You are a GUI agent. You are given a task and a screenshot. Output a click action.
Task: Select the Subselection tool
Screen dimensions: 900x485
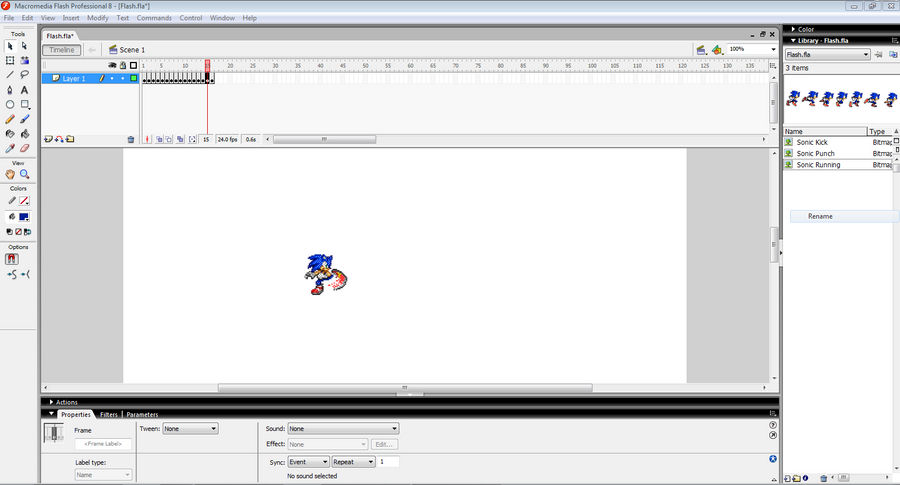click(24, 46)
